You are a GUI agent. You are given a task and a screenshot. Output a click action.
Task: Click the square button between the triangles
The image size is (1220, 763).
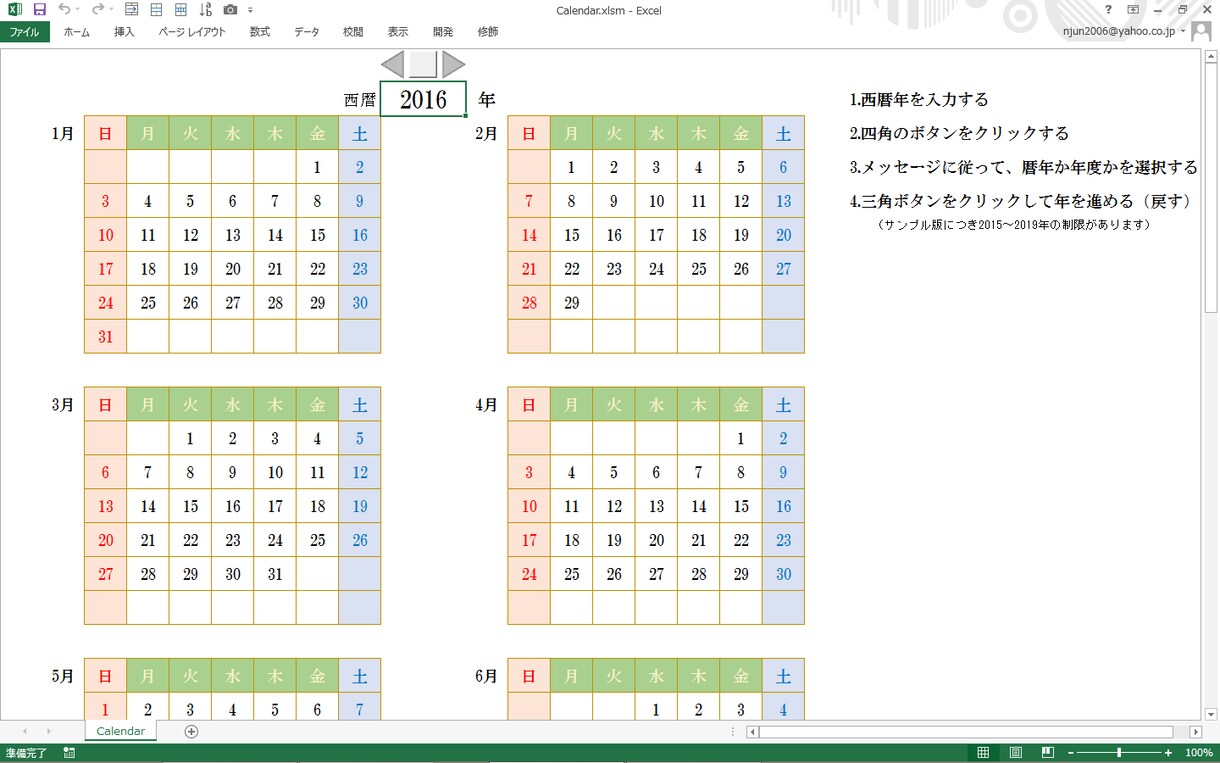(423, 64)
